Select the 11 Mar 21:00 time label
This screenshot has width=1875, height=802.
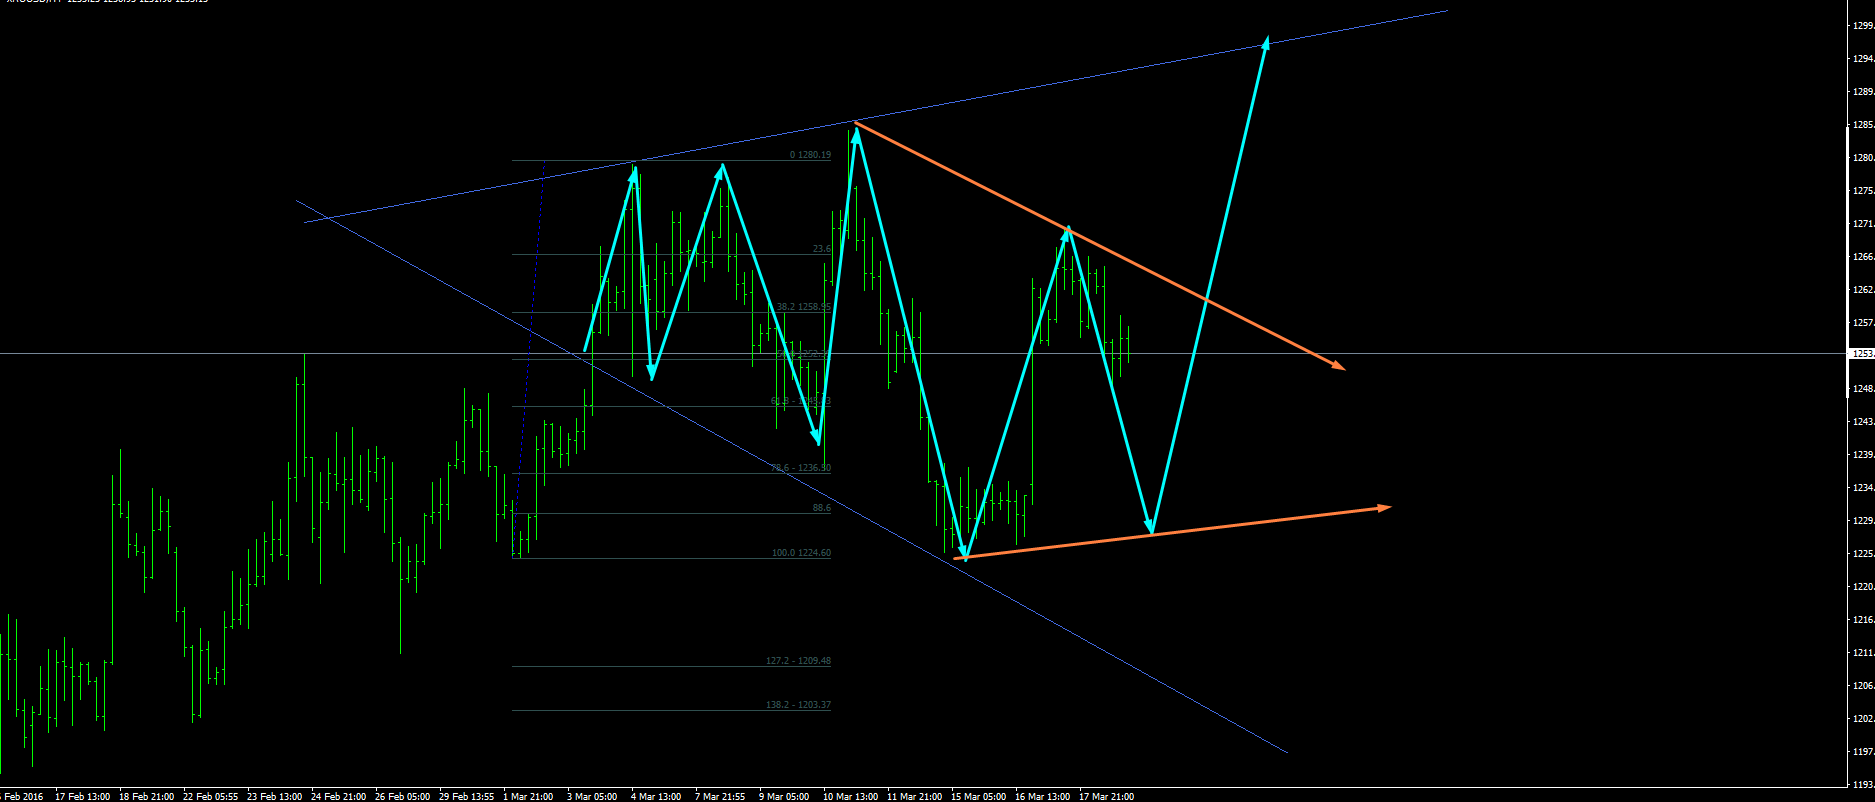[914, 796]
